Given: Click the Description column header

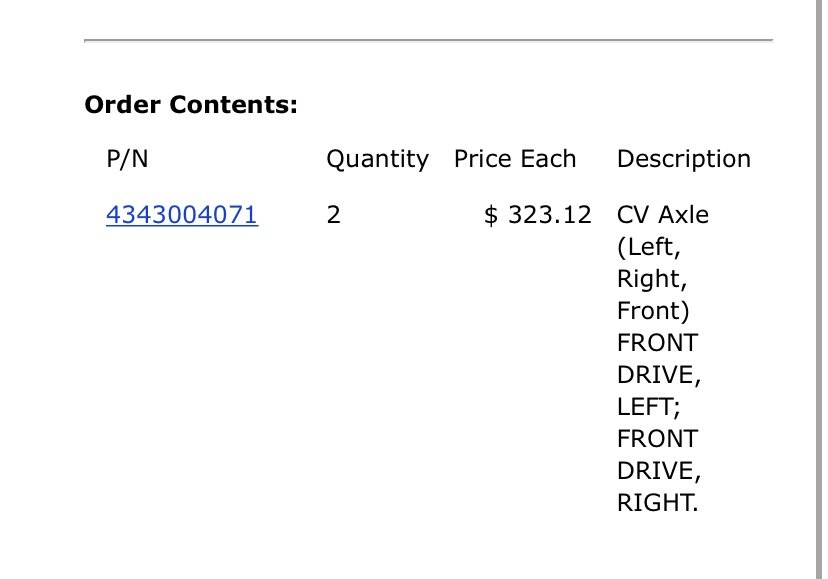Looking at the screenshot, I should coord(684,160).
